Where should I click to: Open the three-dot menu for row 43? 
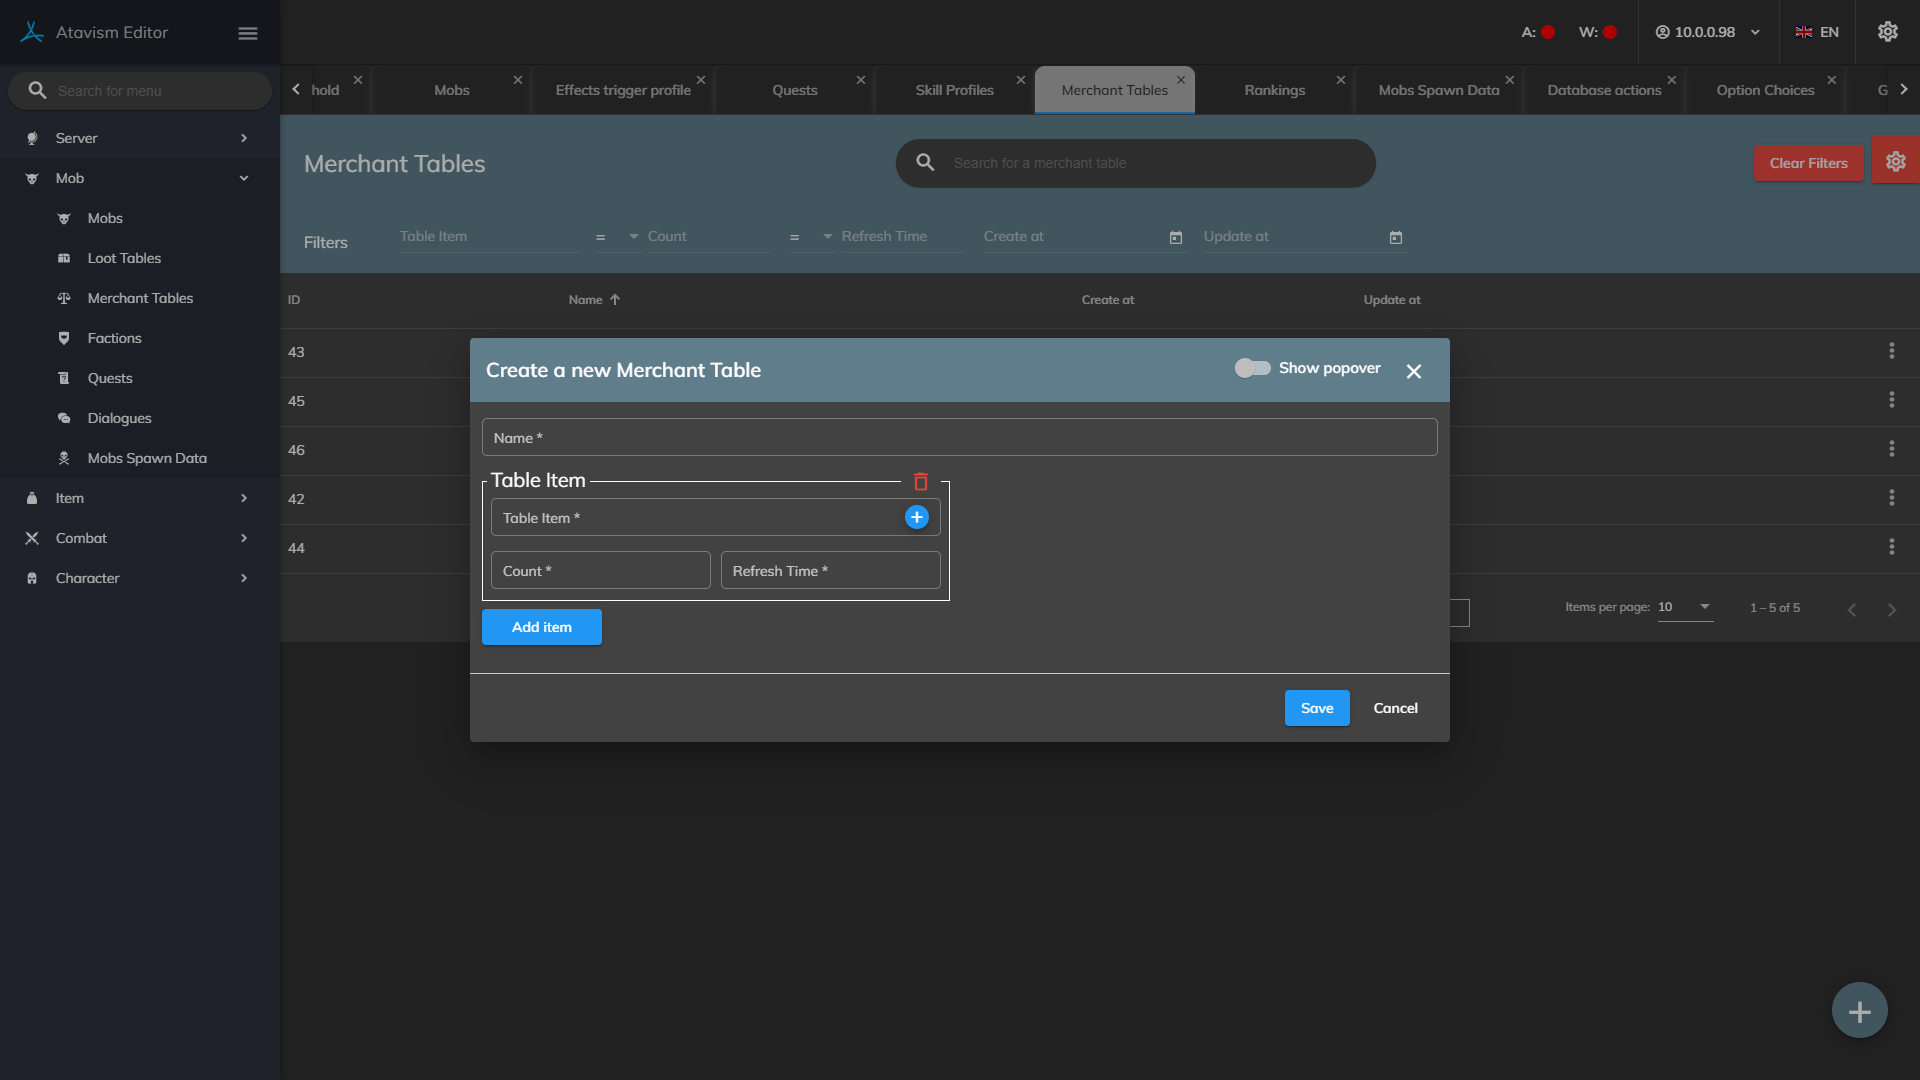1891,351
